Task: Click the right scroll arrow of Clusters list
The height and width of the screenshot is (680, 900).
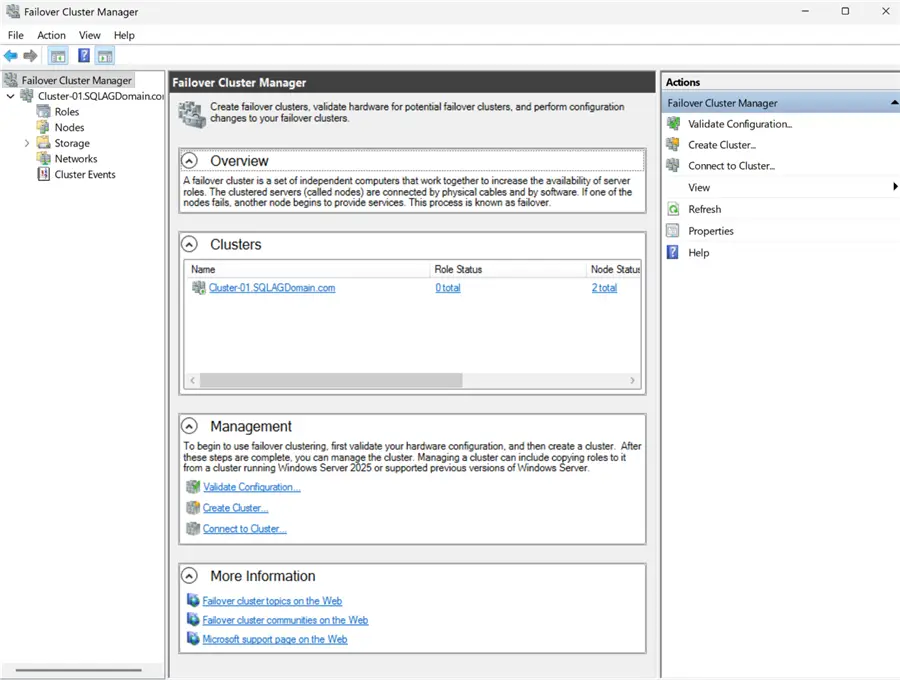Action: tap(632, 380)
